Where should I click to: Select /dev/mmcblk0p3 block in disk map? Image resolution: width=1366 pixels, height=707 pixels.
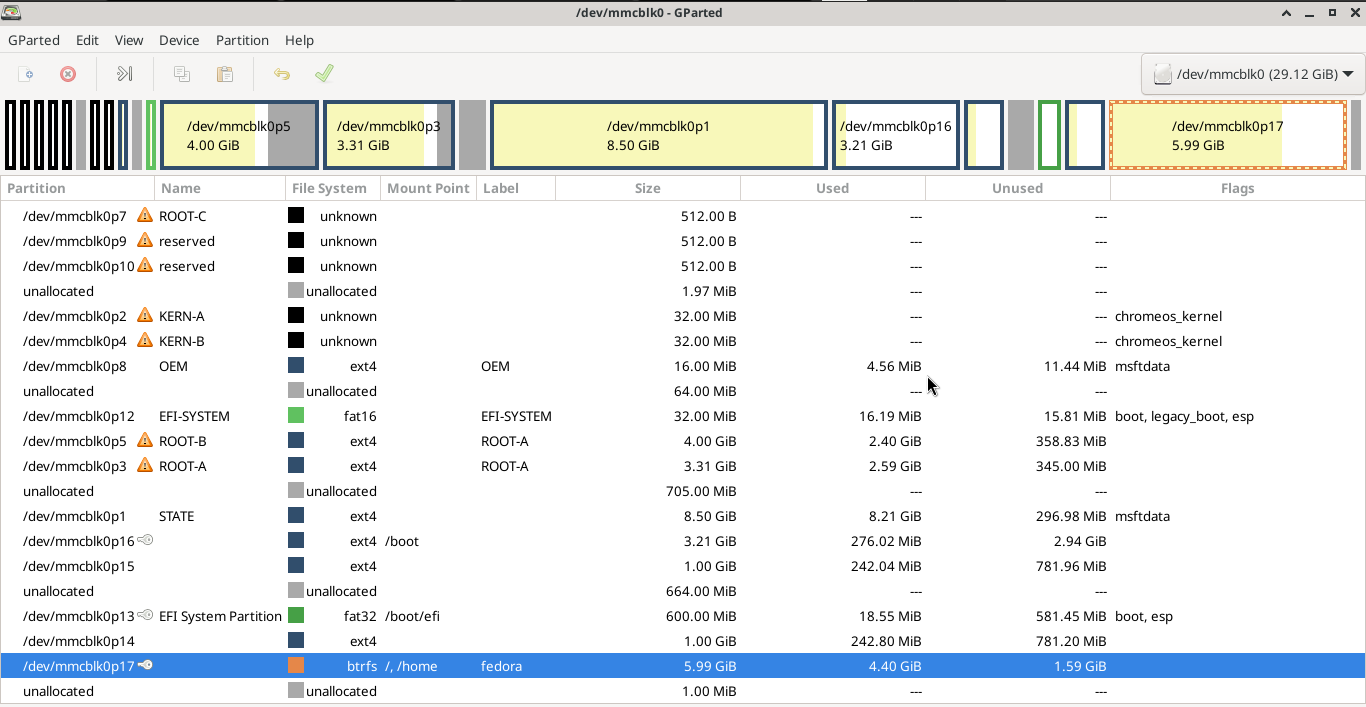[389, 135]
